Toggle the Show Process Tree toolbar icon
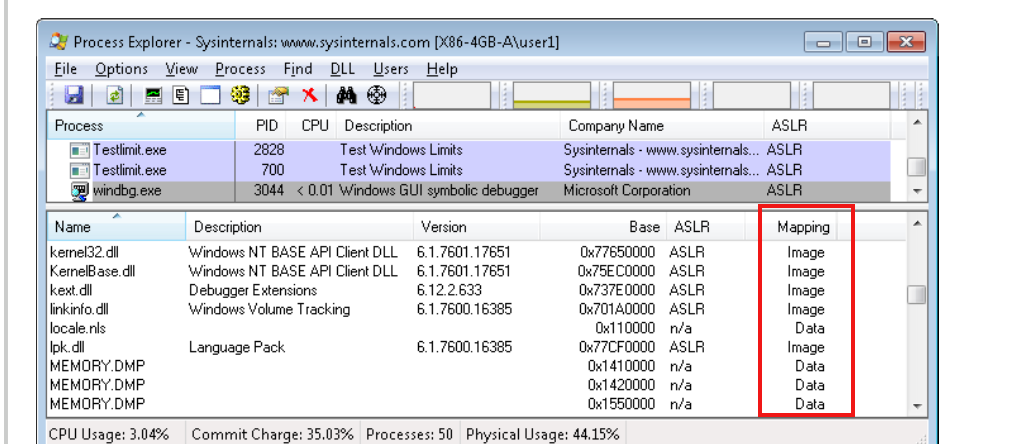Screen dimensions: 1012x444 [181, 96]
